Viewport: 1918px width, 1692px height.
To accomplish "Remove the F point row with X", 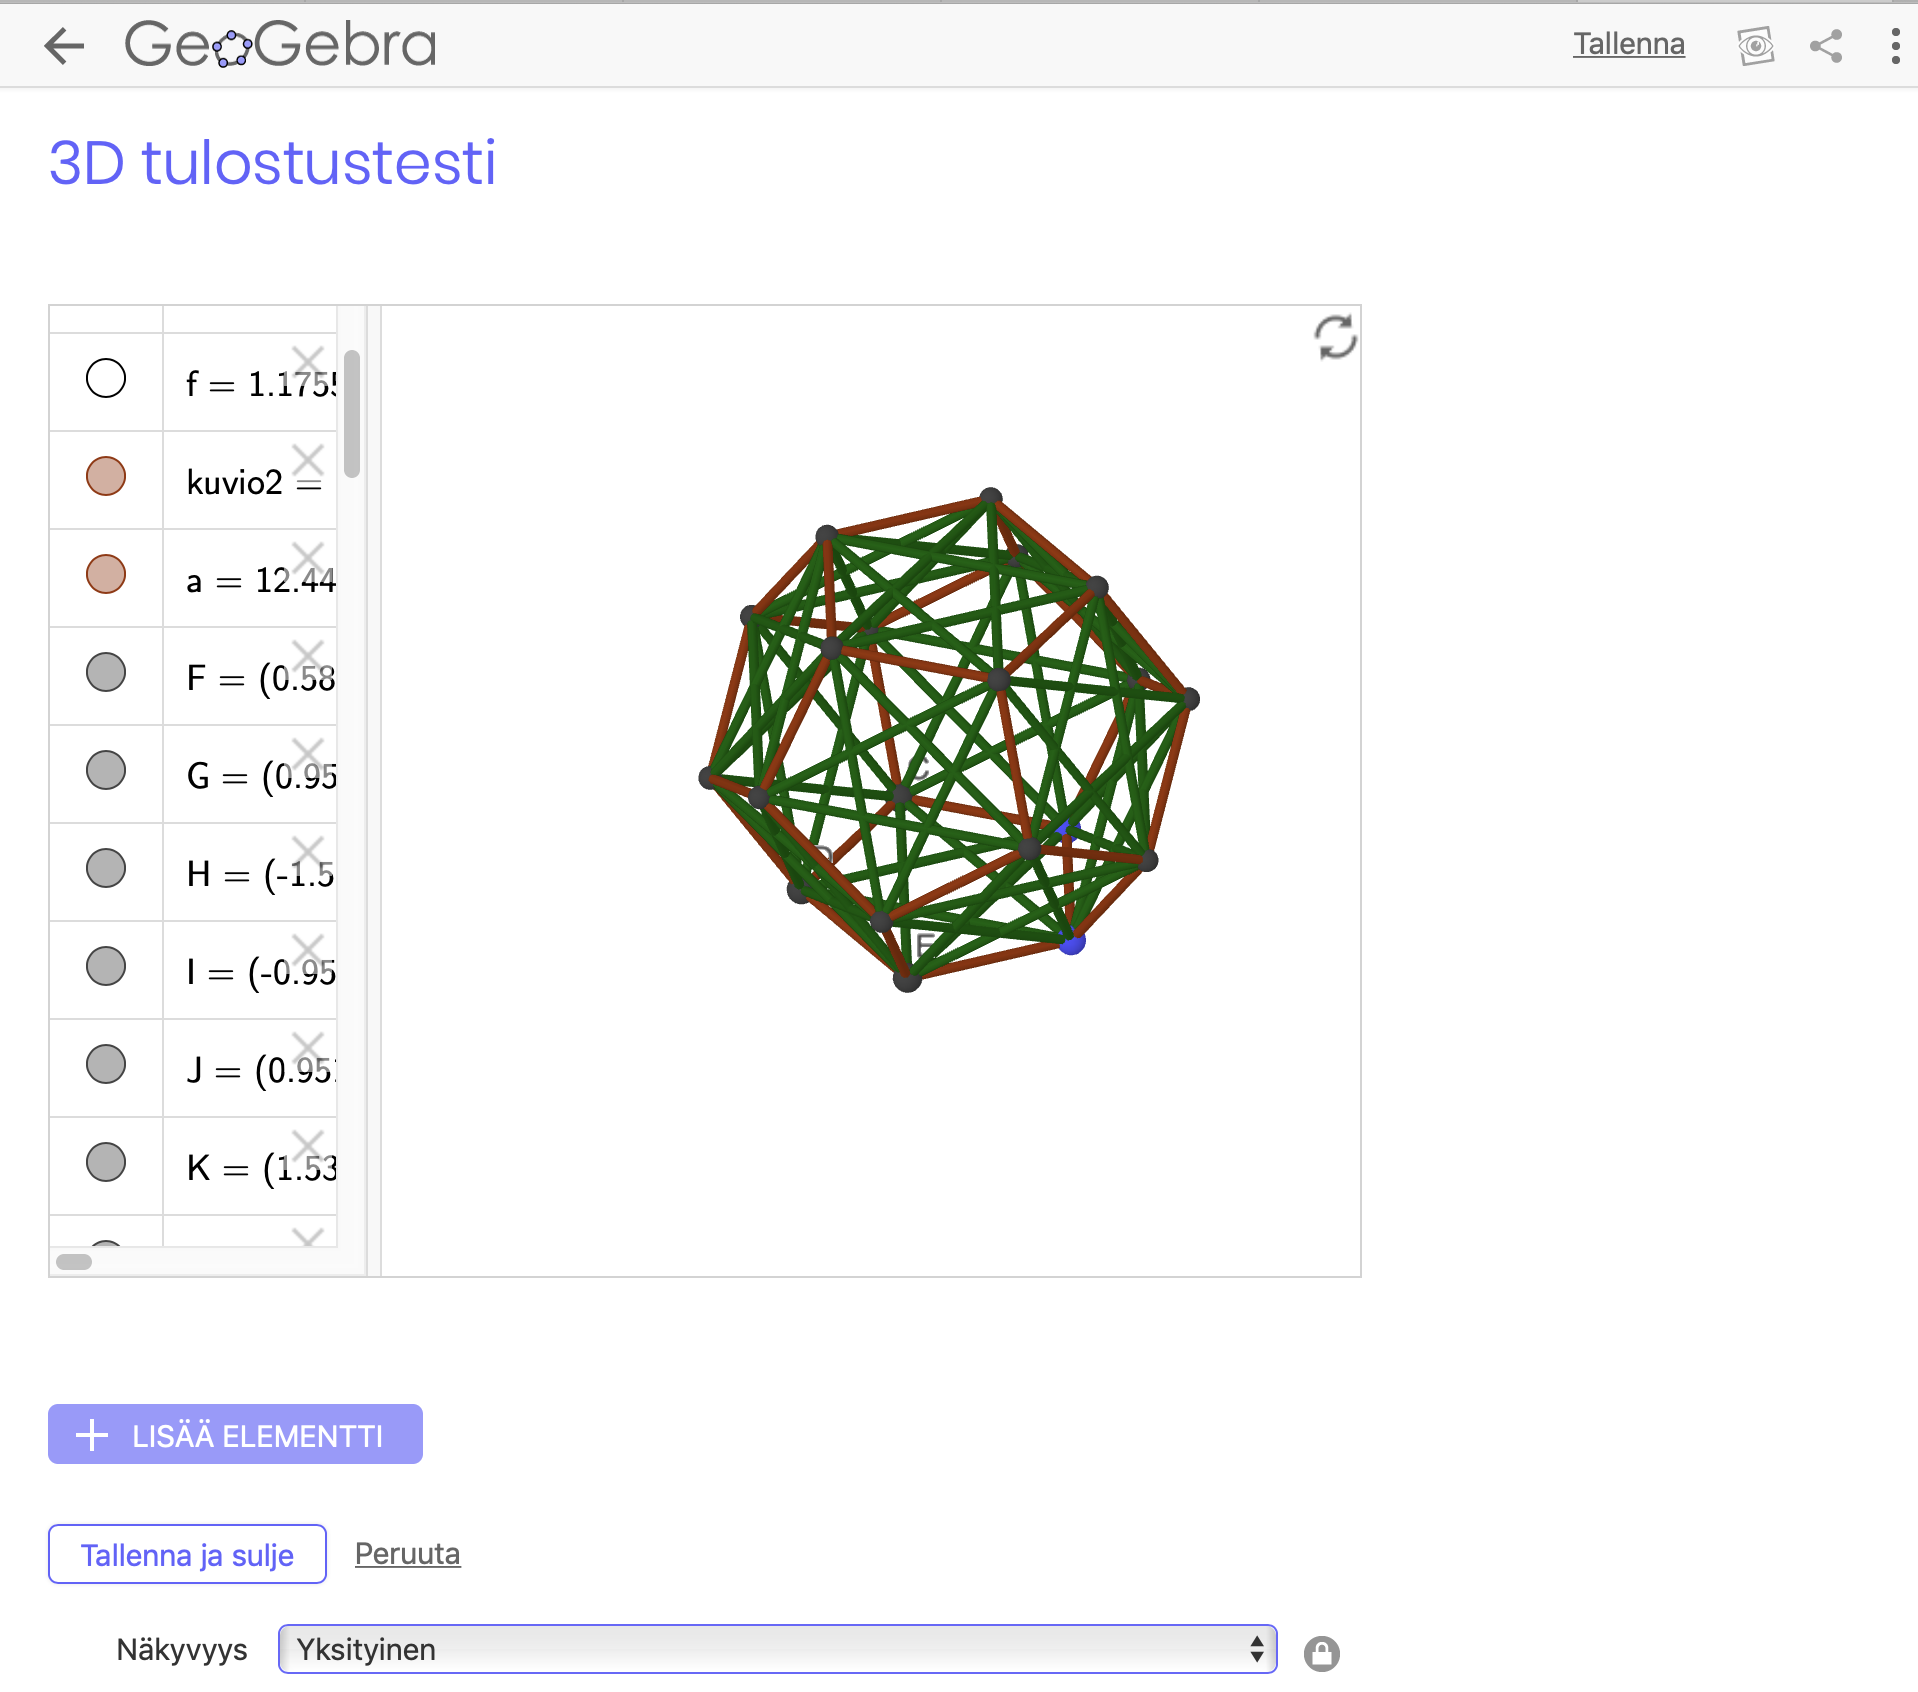I will pos(308,656).
